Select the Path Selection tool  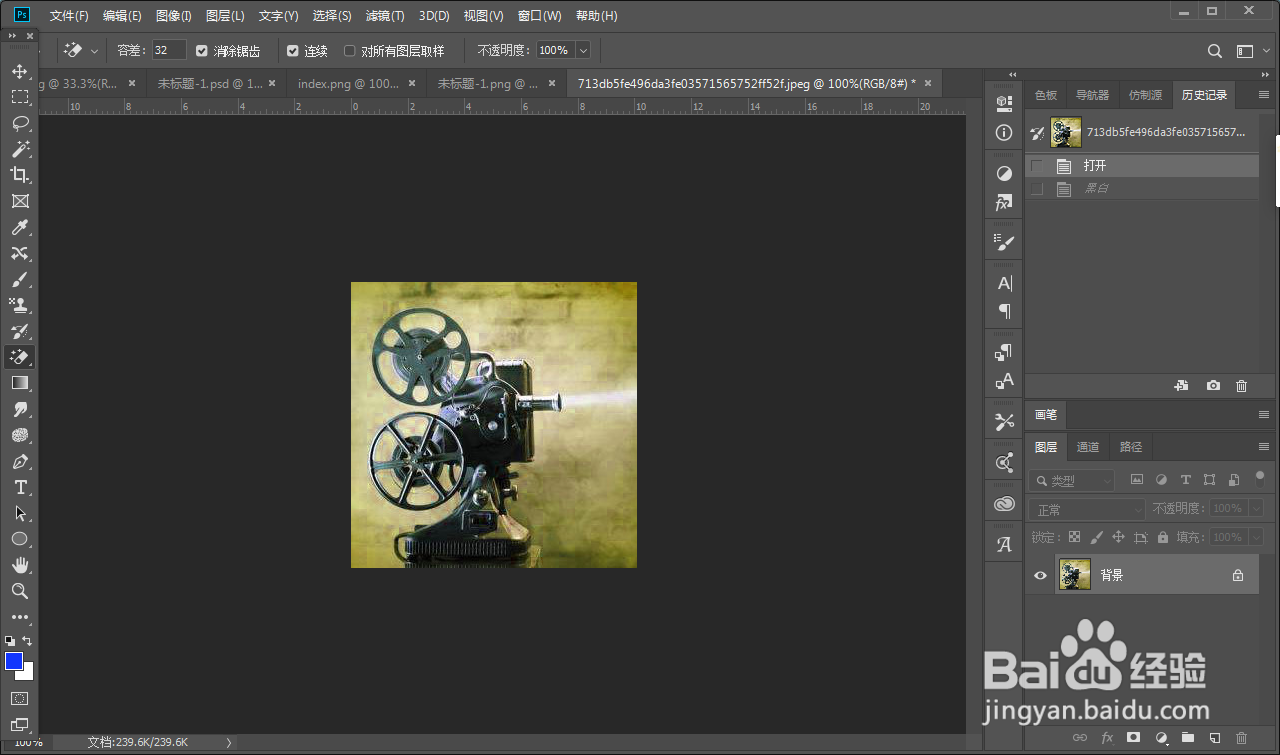click(19, 513)
